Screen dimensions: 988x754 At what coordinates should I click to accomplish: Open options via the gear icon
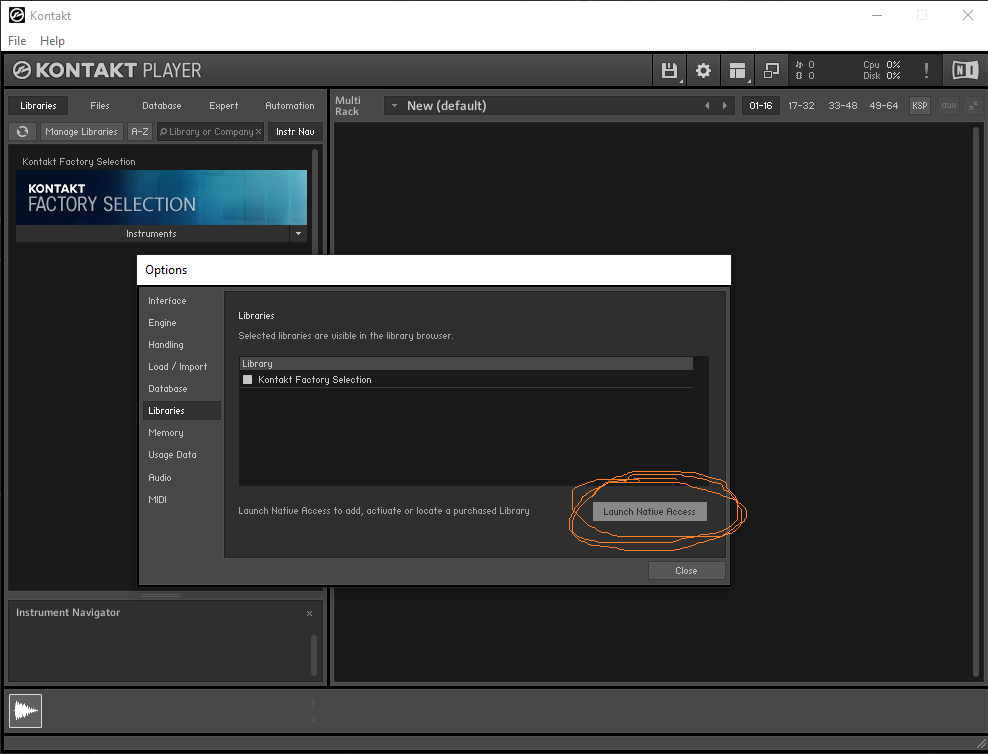point(703,70)
